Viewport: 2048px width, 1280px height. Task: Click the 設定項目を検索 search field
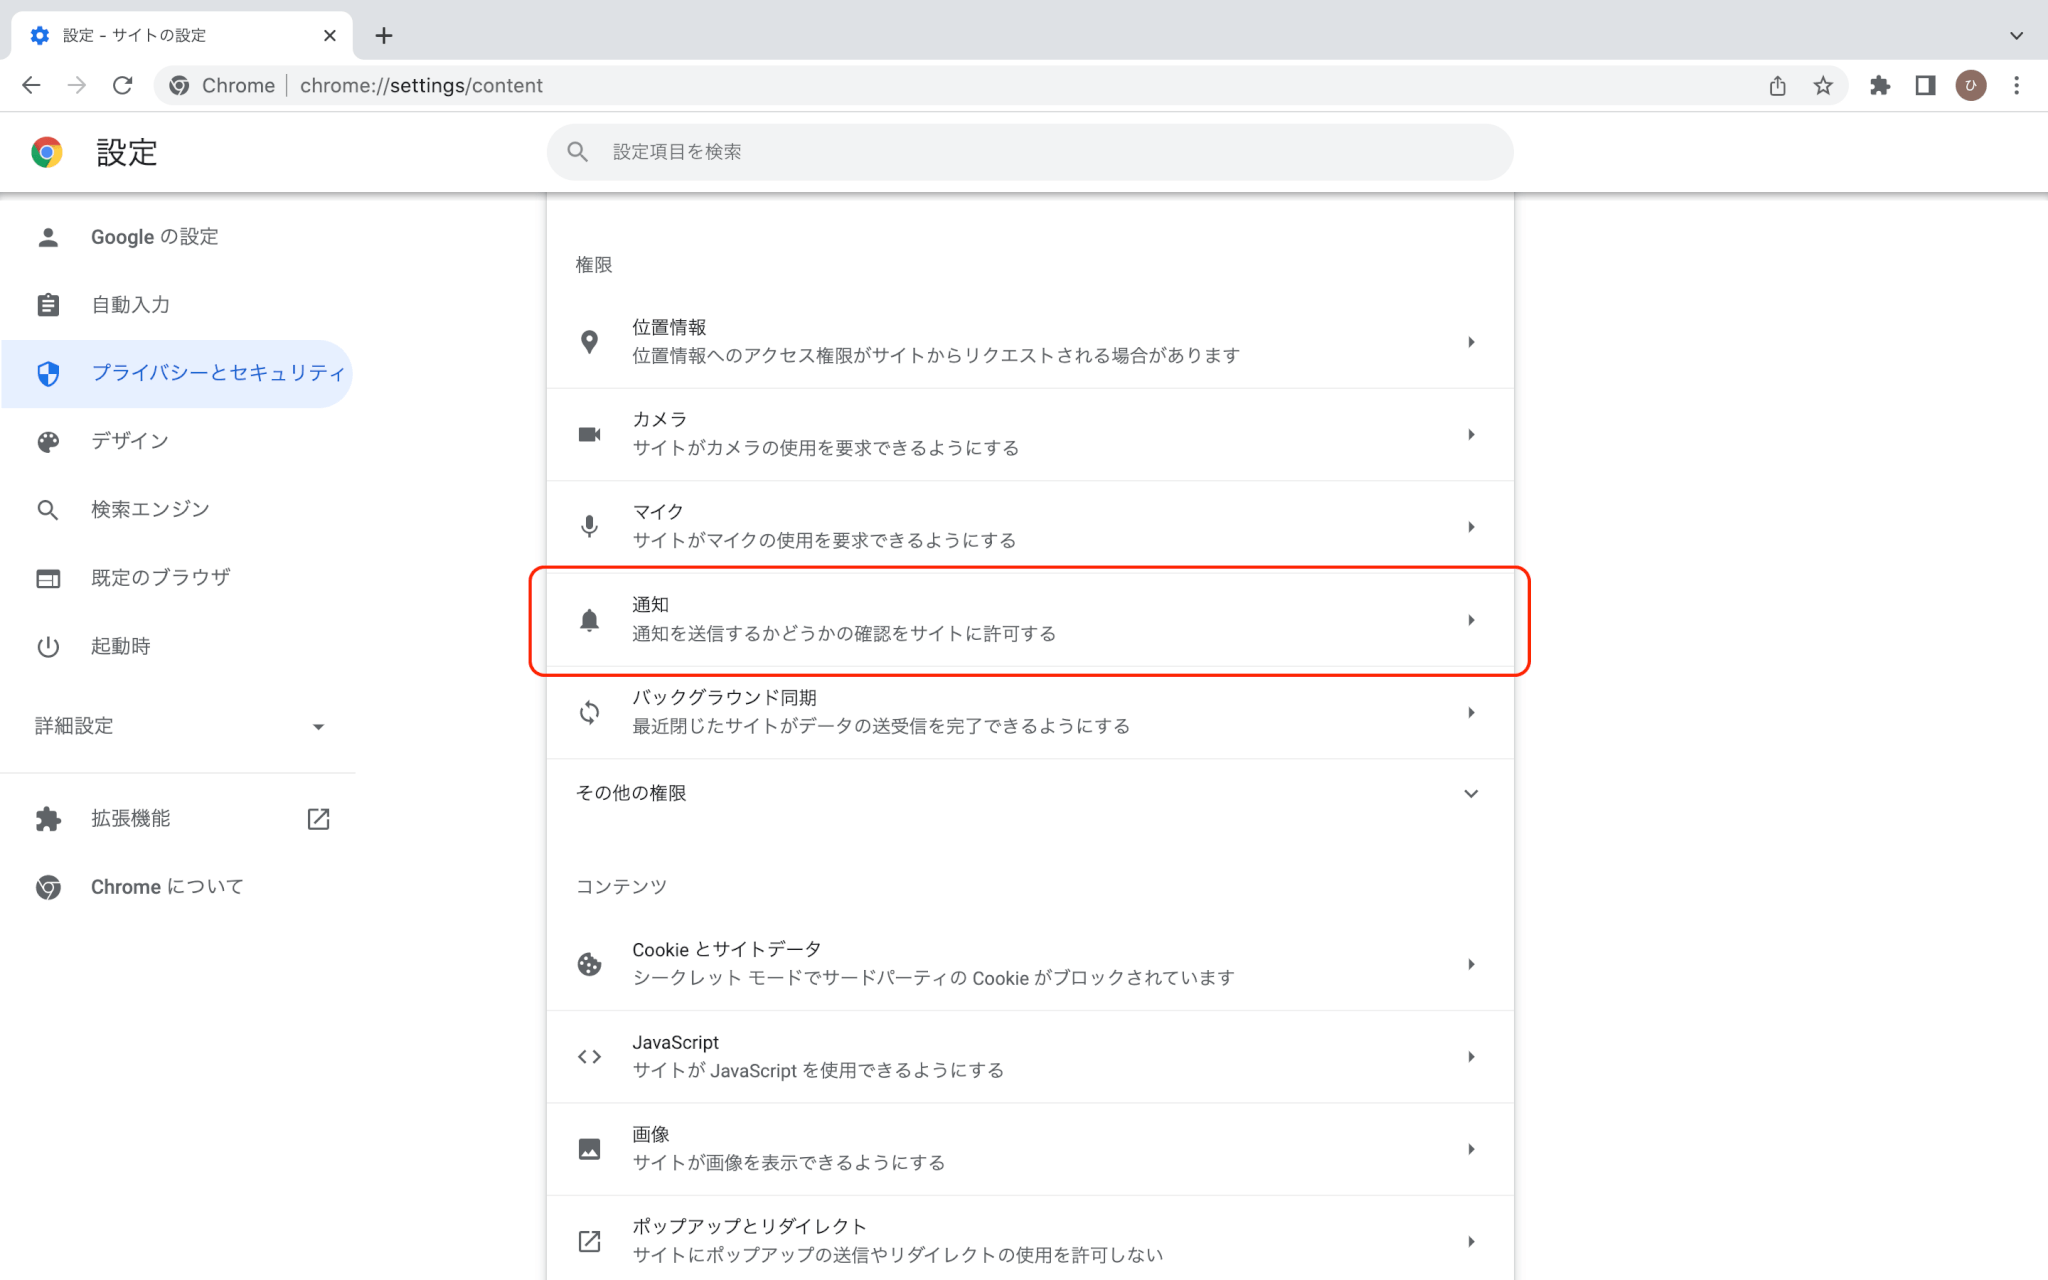click(1029, 151)
